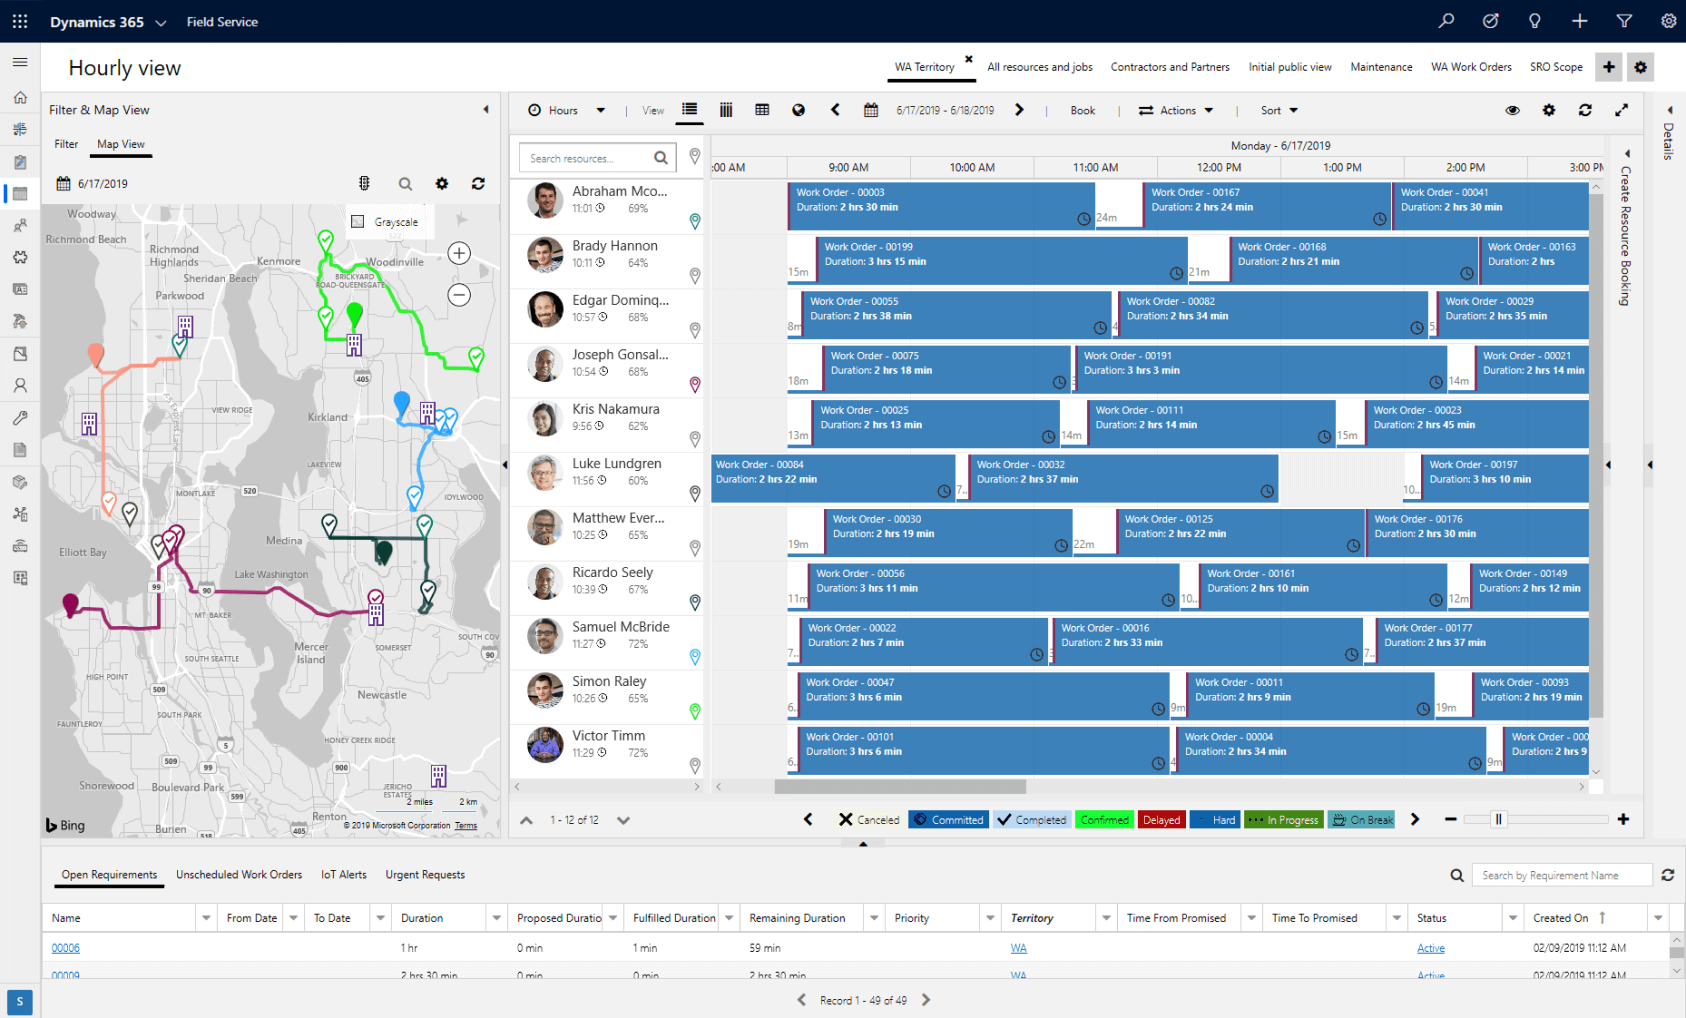Open map settings gear in Map View
Image resolution: width=1686 pixels, height=1018 pixels.
click(x=442, y=184)
